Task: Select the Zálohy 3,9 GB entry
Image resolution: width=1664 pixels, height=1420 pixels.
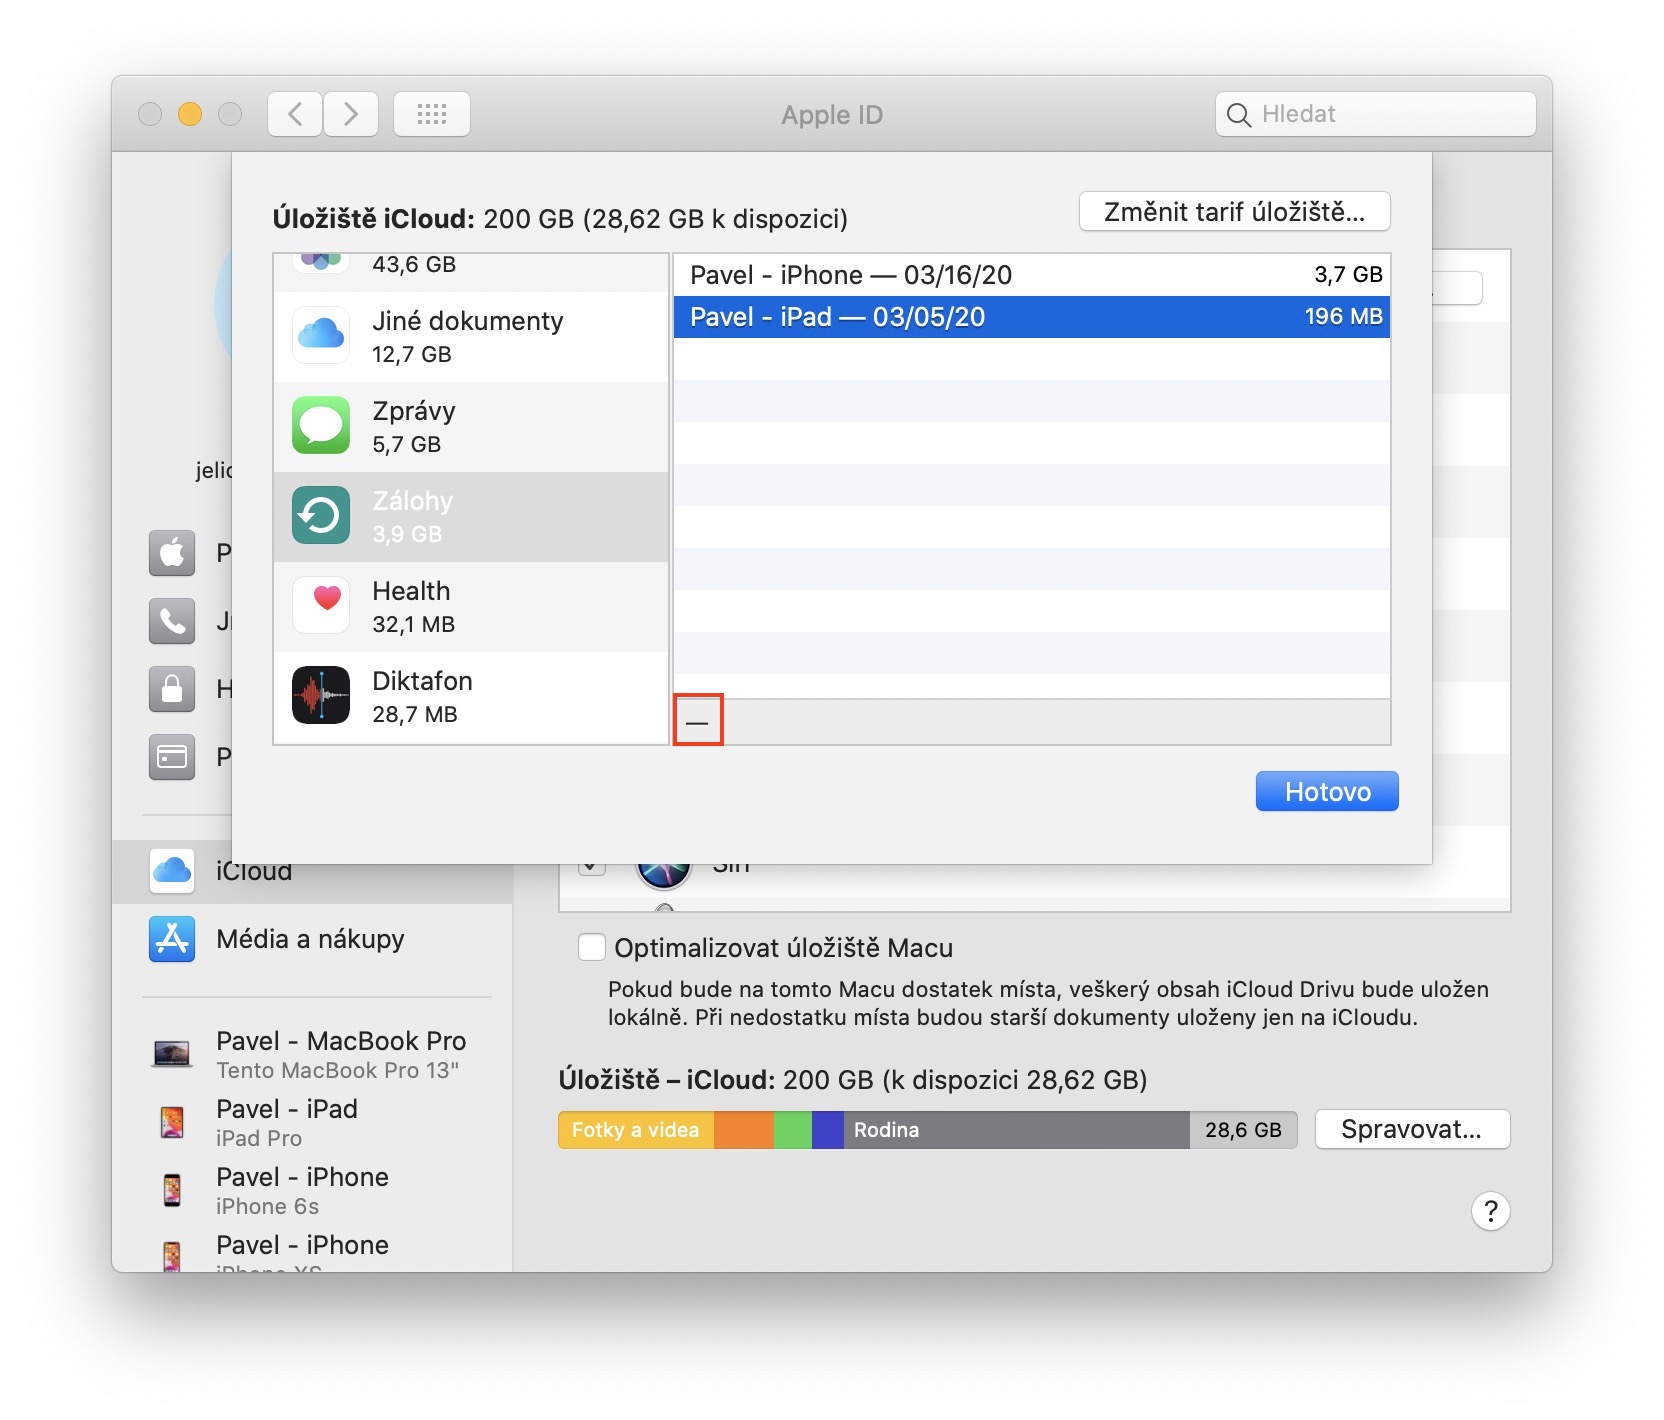Action: coord(471,517)
